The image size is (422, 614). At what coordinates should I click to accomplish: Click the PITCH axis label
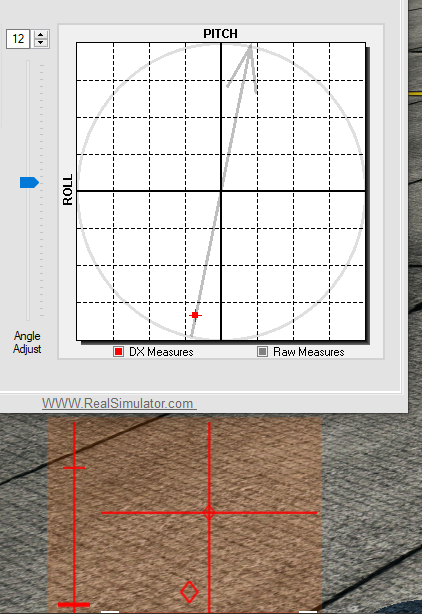220,34
